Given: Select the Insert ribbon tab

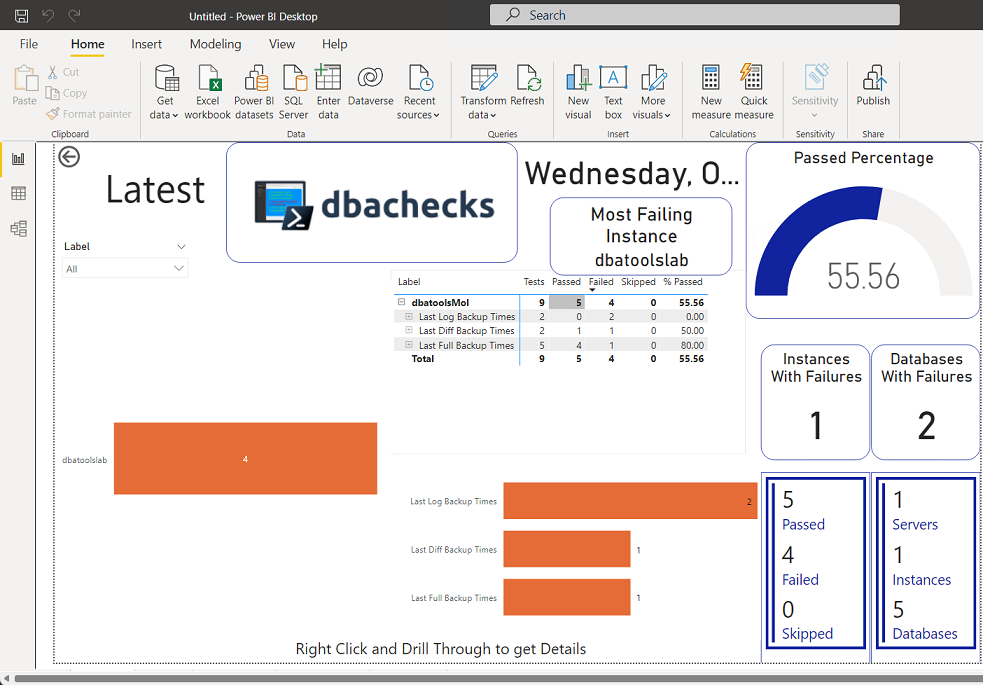Looking at the screenshot, I should pyautogui.click(x=146, y=44).
